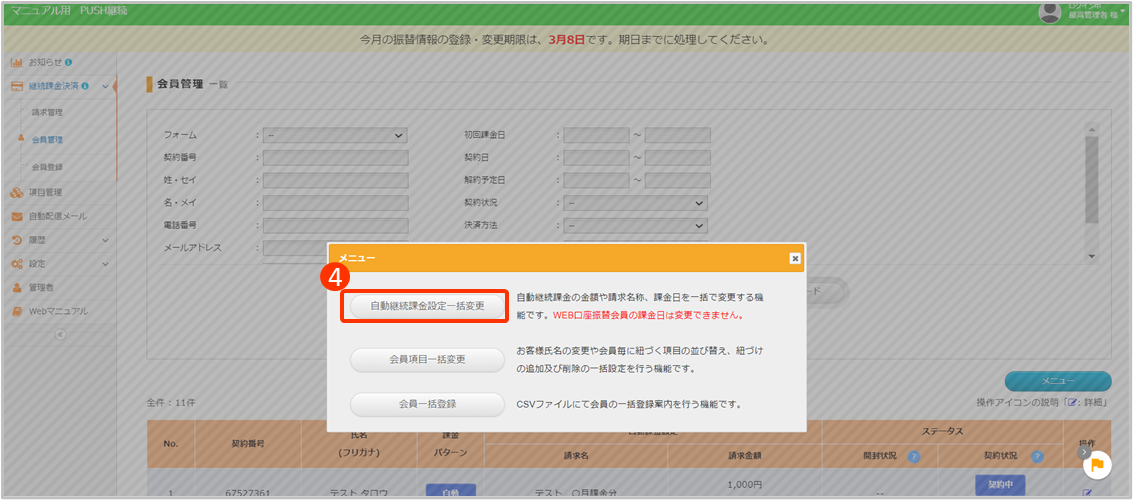The height and width of the screenshot is (500, 1133).
Task: Click the help icon next to 開封状況
Action: (x=913, y=457)
